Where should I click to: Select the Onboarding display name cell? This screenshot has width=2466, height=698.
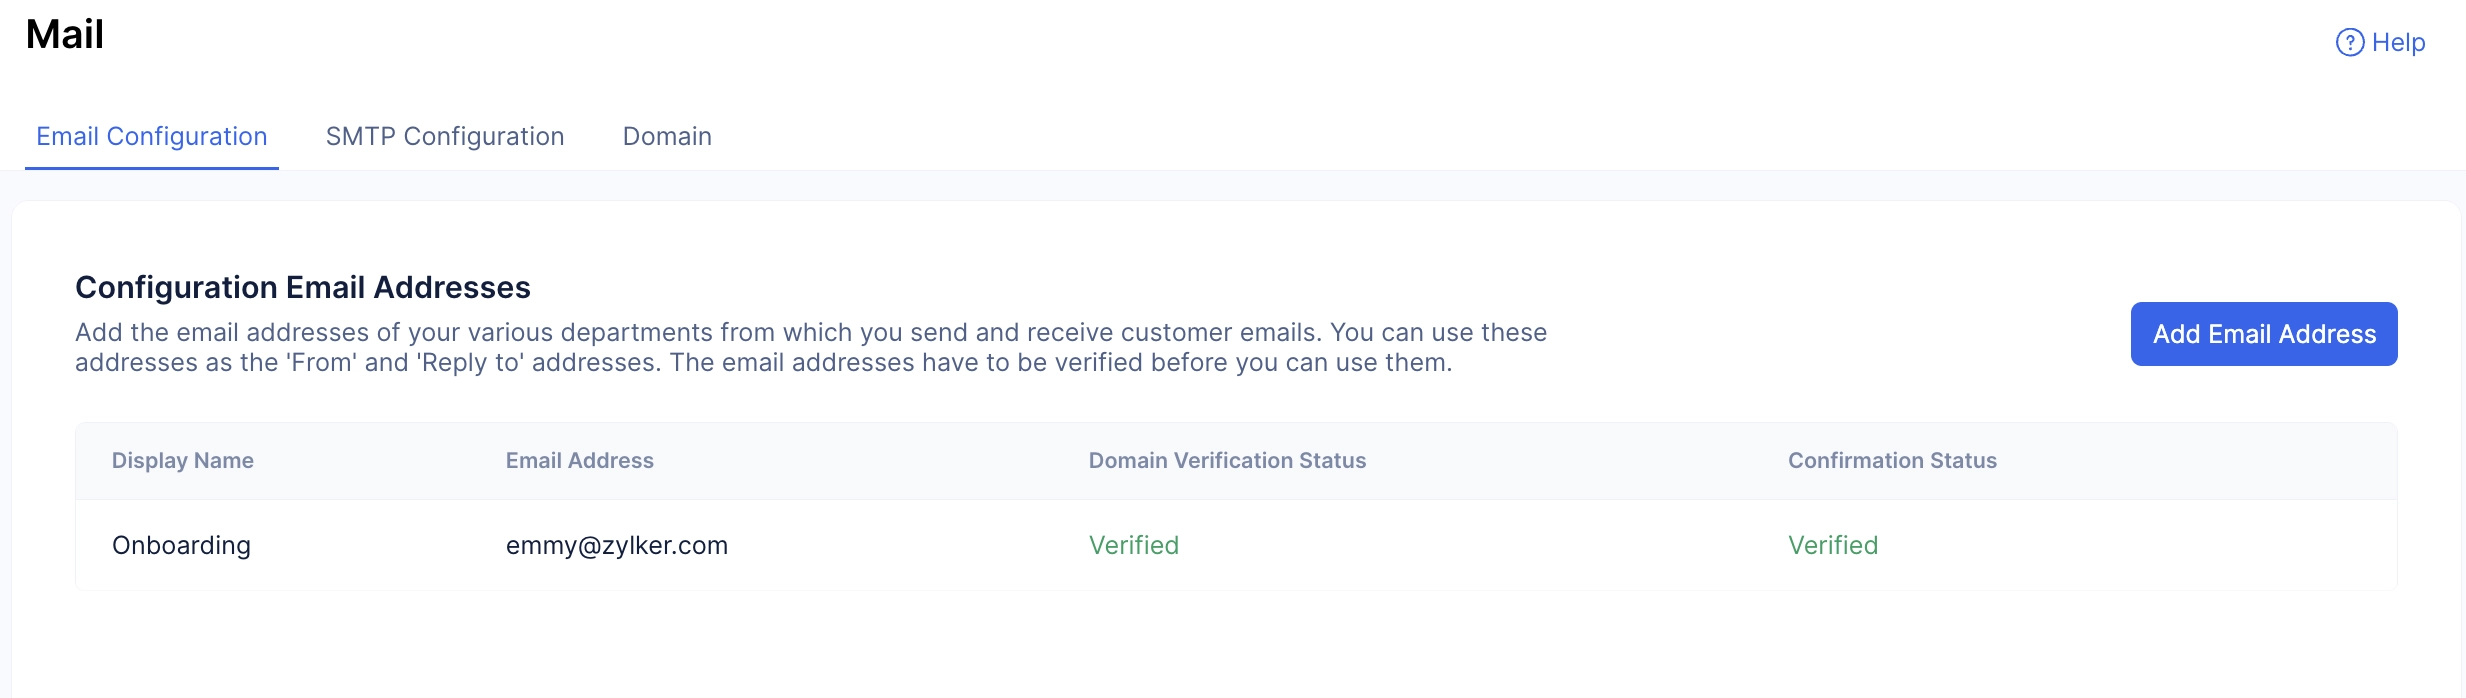181,545
